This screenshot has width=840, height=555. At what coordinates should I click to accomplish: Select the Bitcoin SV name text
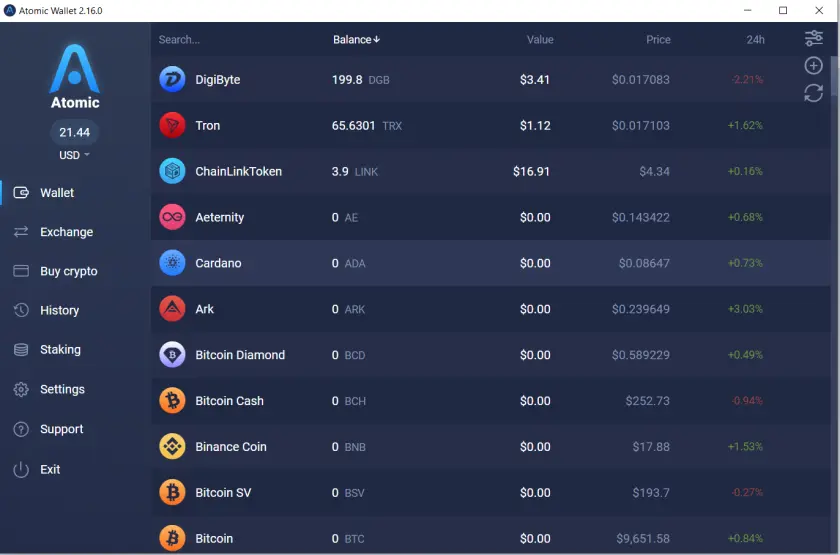223,492
